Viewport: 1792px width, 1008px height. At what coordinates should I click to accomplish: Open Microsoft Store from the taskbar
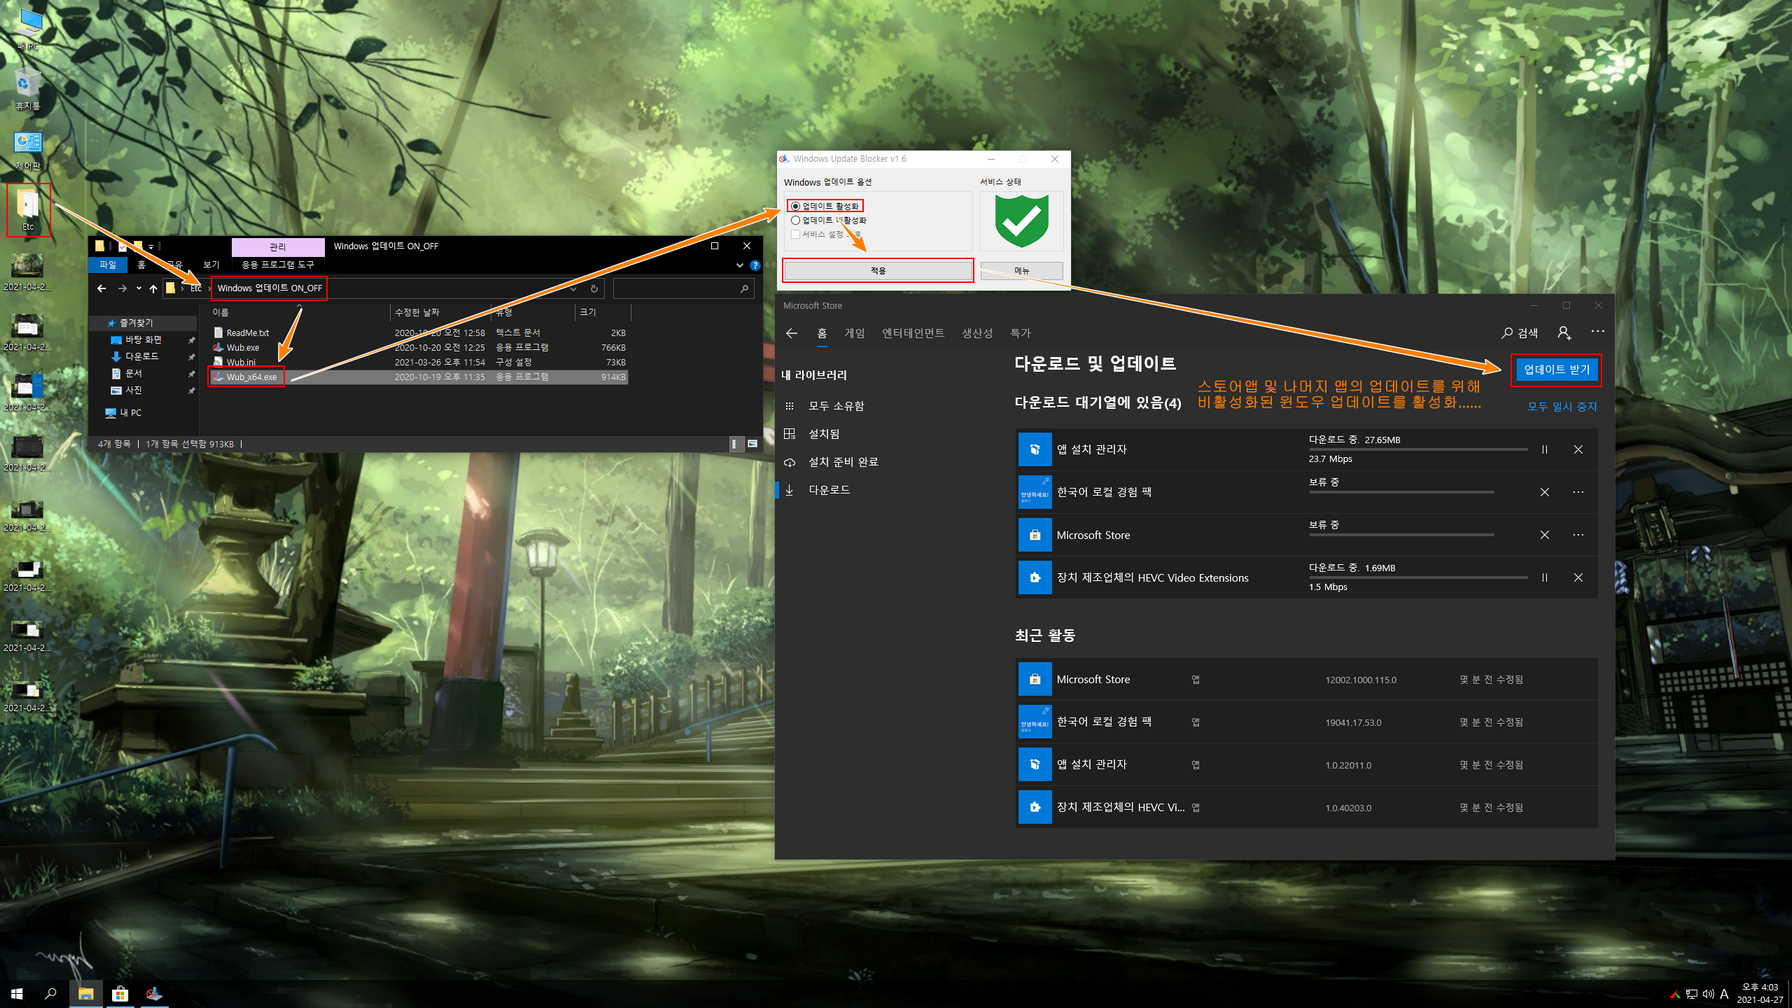coord(119,994)
